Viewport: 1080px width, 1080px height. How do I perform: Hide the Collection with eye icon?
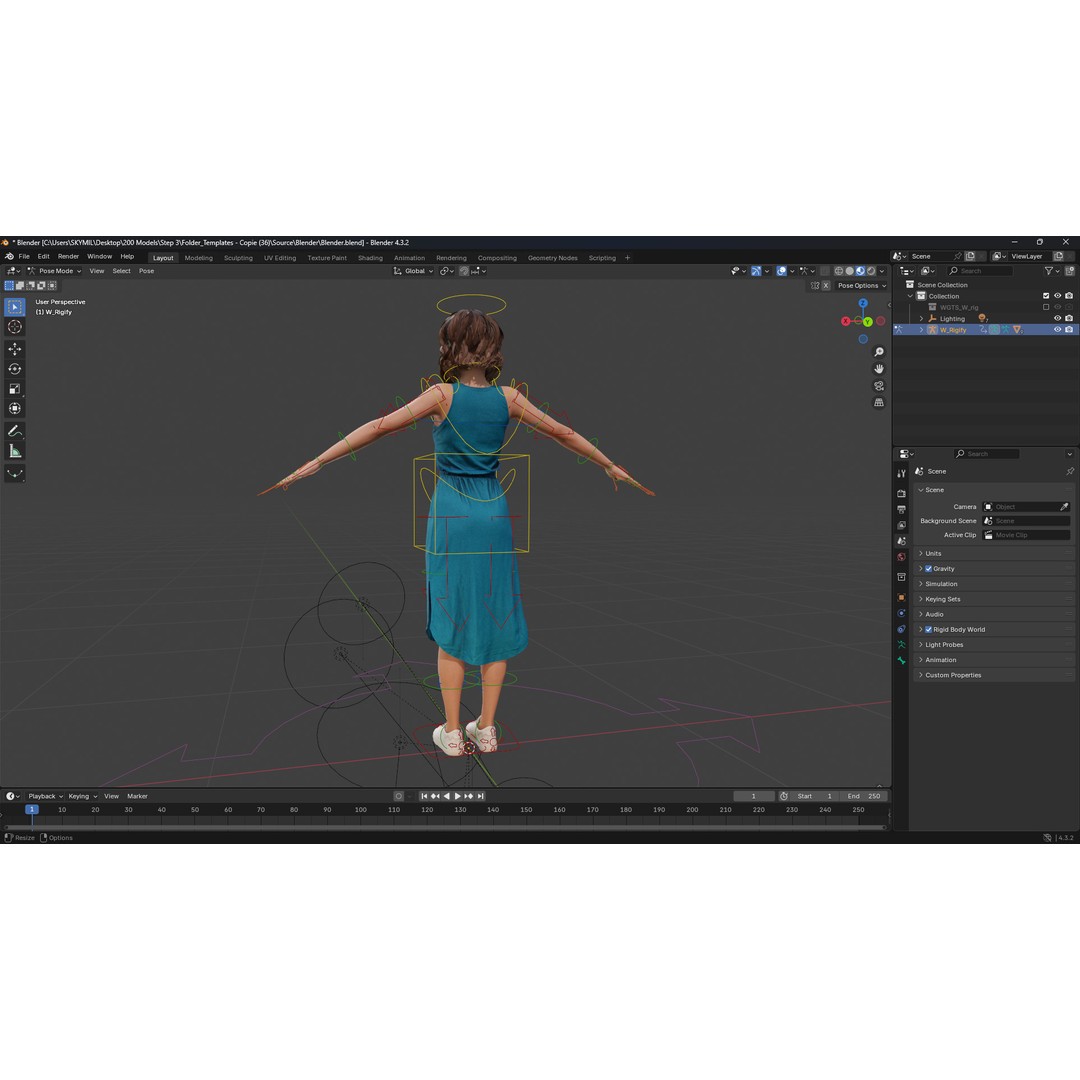pyautogui.click(x=1058, y=296)
